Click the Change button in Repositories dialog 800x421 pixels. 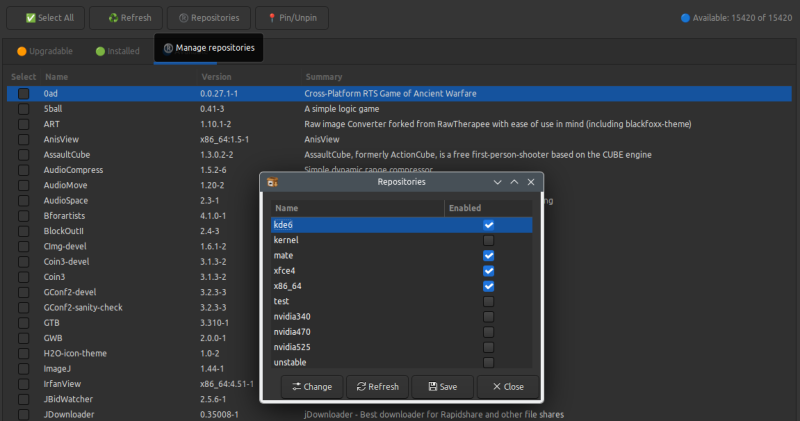[312, 387]
